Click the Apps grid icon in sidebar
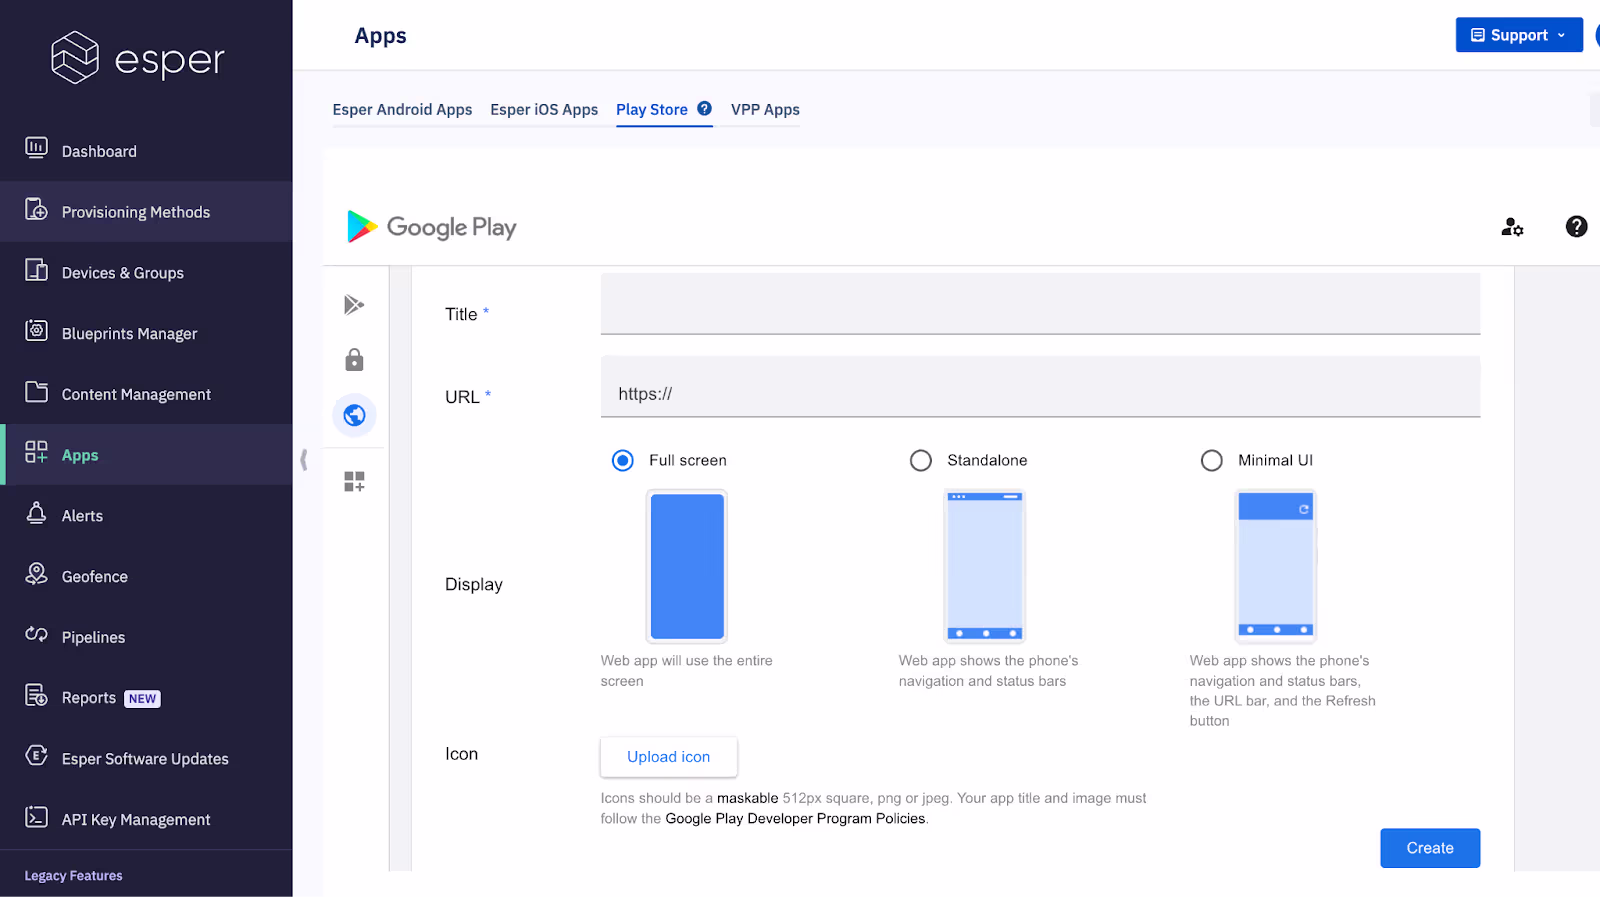 click(36, 453)
